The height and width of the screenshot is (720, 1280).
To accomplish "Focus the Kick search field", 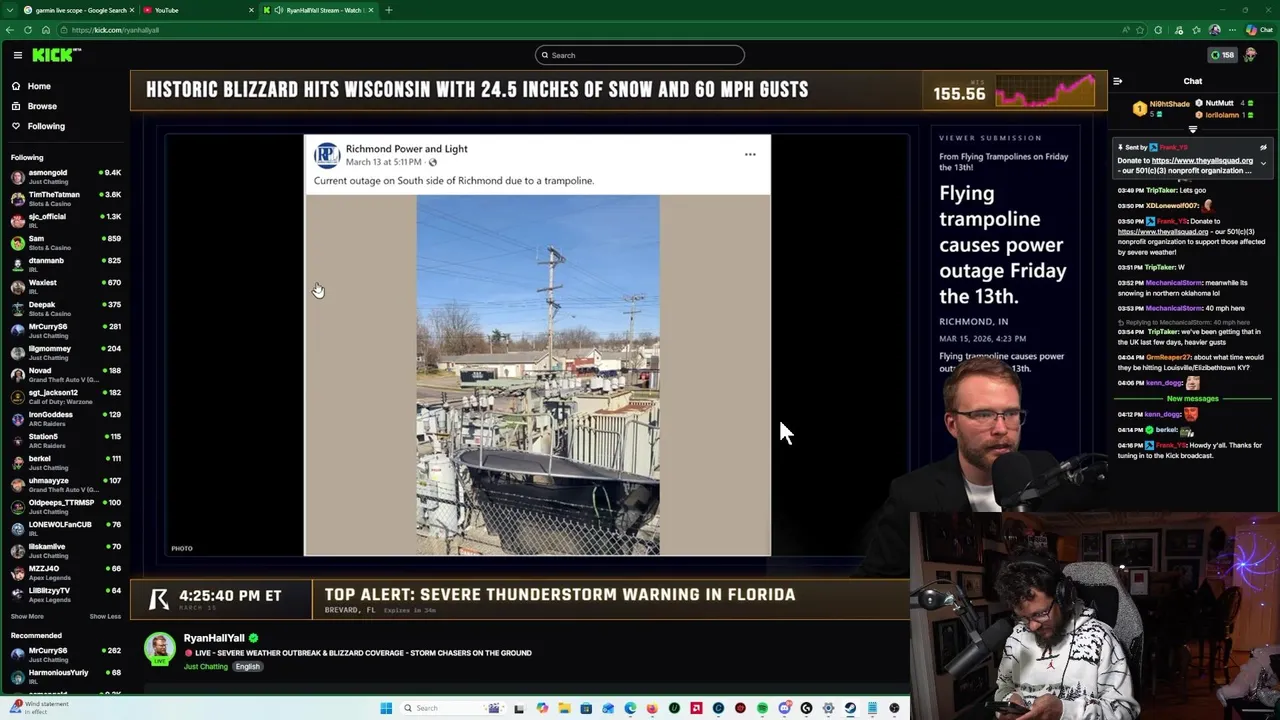I will pos(640,55).
